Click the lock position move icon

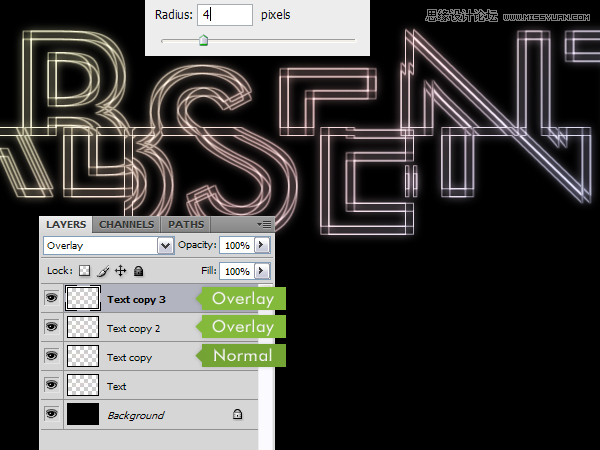point(120,271)
